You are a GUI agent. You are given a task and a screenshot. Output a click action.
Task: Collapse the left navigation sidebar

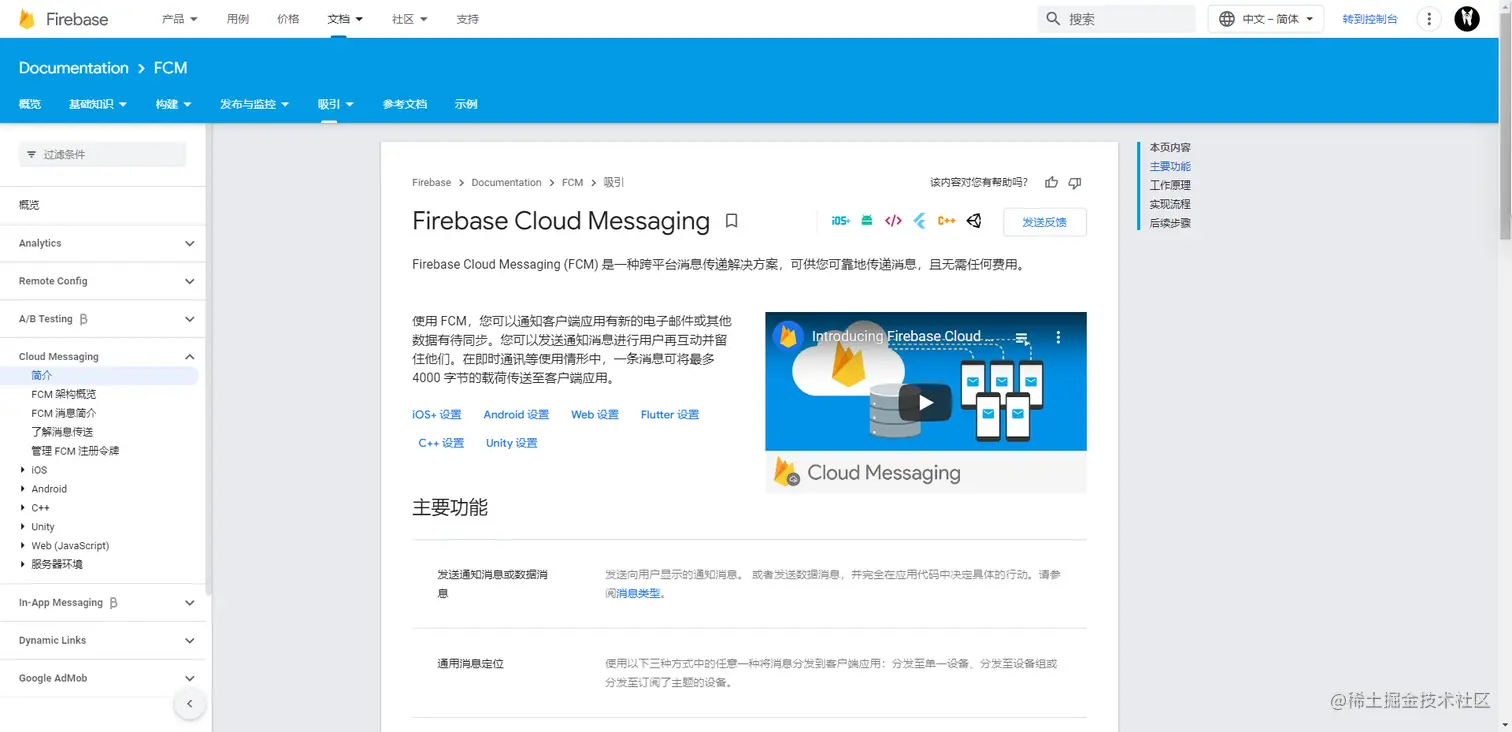[x=190, y=704]
